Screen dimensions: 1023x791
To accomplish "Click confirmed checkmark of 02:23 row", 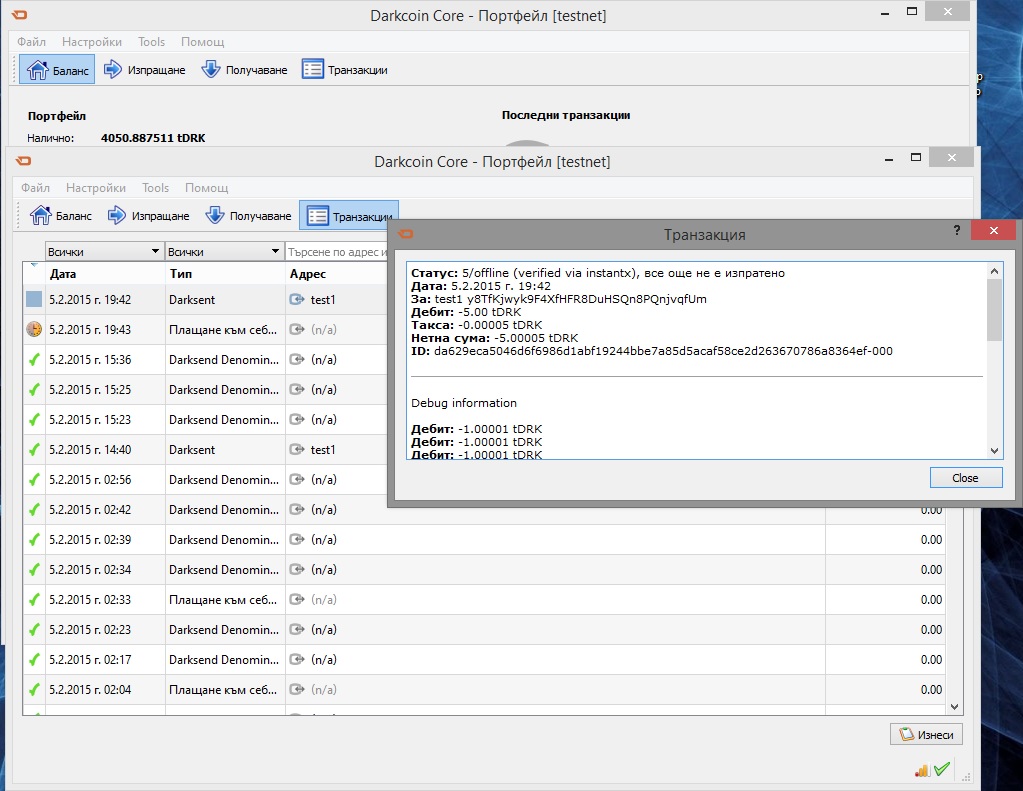I will [x=34, y=630].
